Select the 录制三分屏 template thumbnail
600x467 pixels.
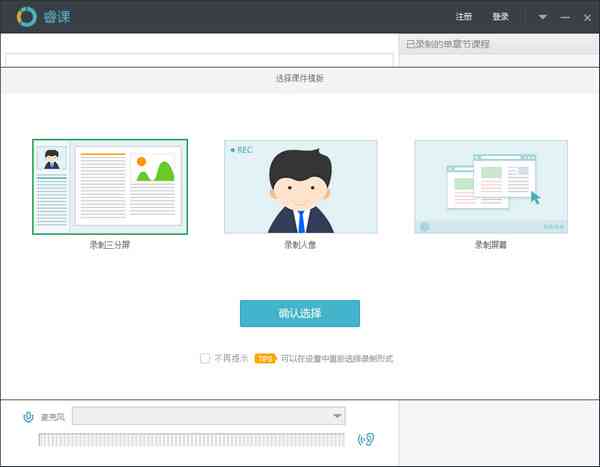point(110,187)
